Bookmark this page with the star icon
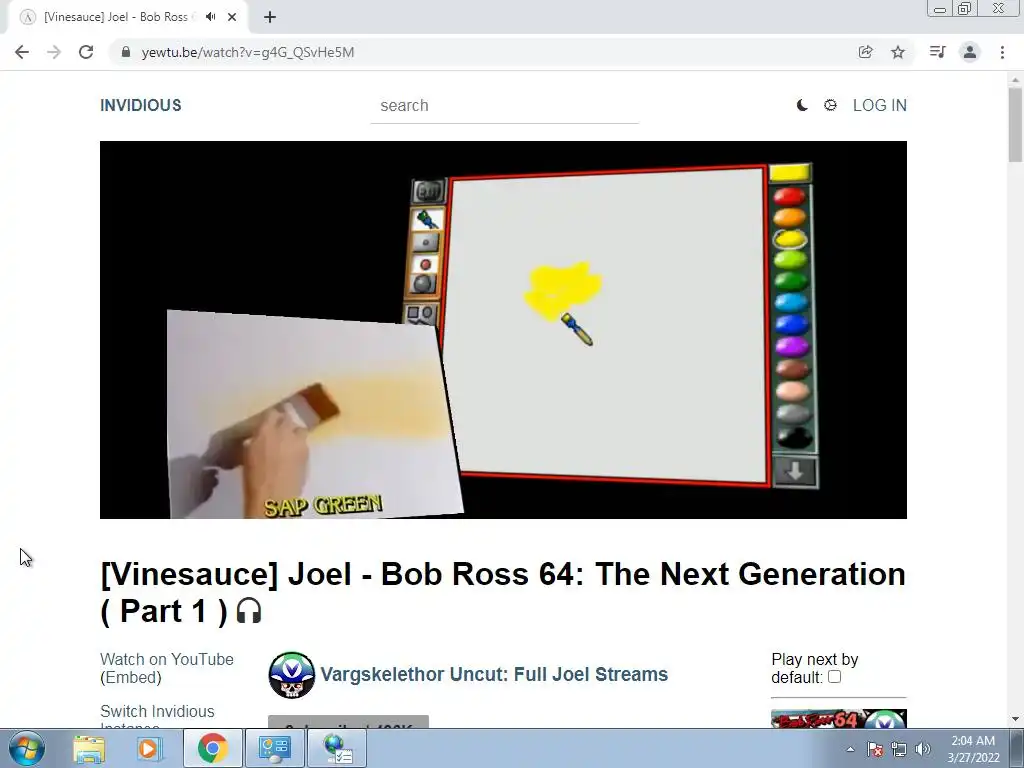This screenshot has height=768, width=1024. point(898,52)
